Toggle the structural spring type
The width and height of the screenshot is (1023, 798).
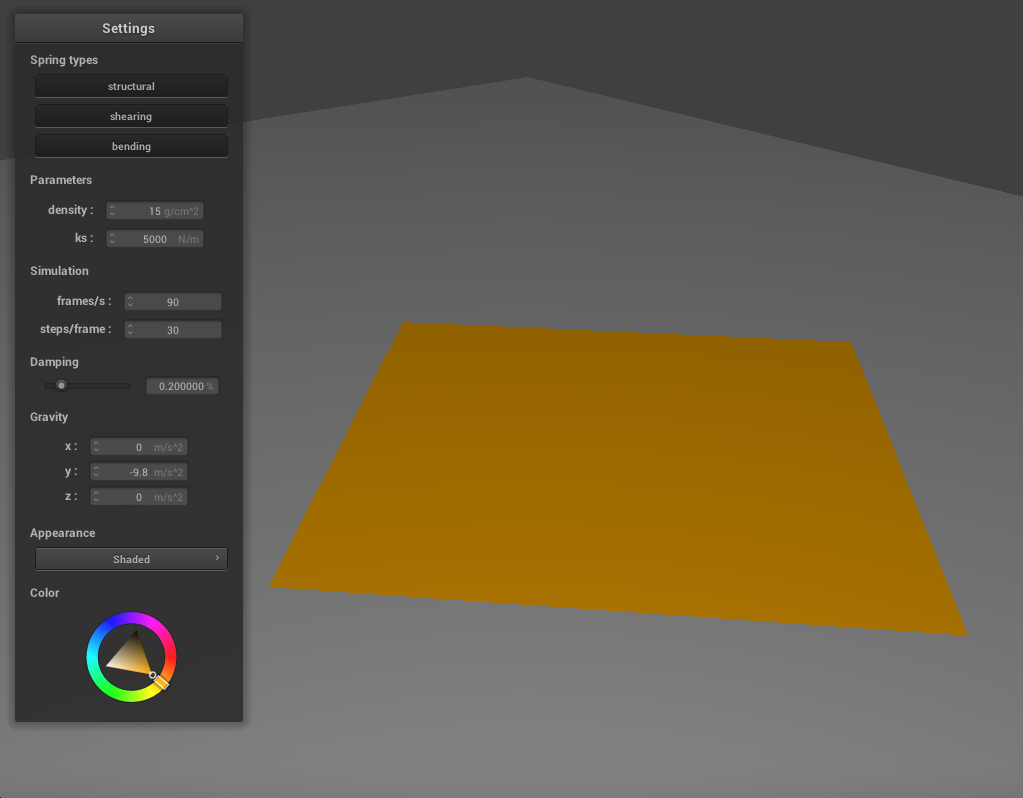tap(131, 87)
